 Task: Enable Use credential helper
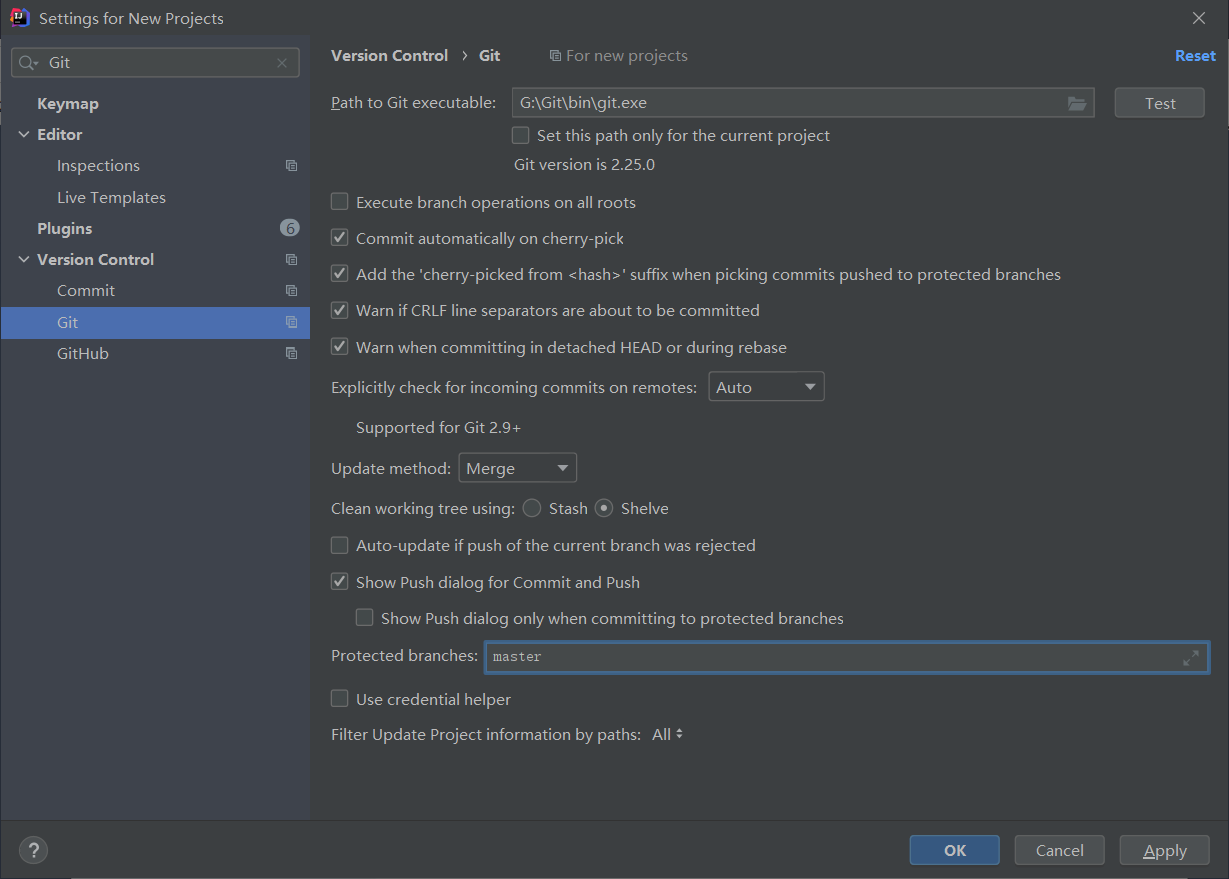tap(340, 699)
